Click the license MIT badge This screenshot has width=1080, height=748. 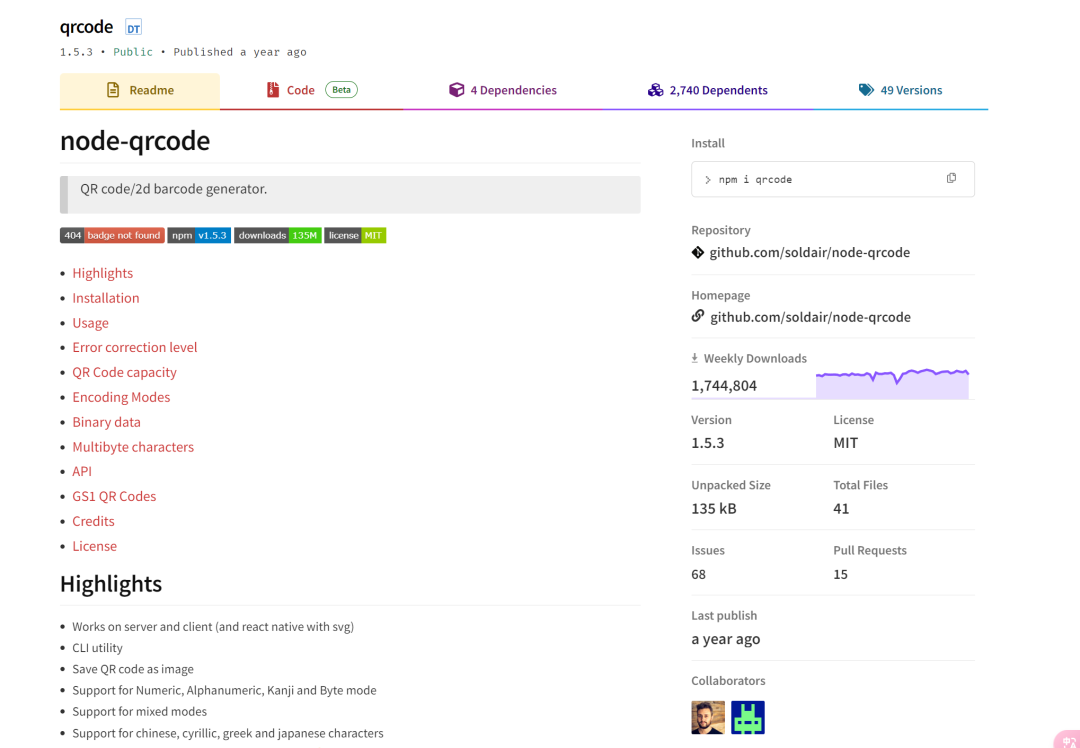[355, 236]
